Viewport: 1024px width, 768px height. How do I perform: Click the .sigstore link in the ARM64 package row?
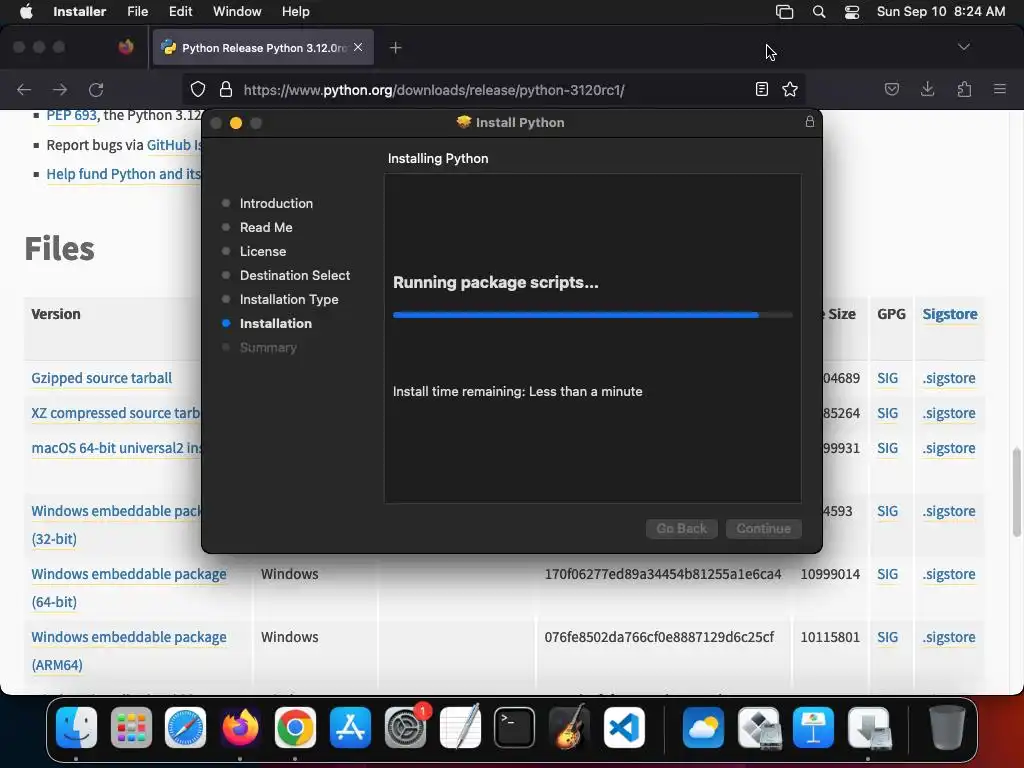[x=949, y=637]
